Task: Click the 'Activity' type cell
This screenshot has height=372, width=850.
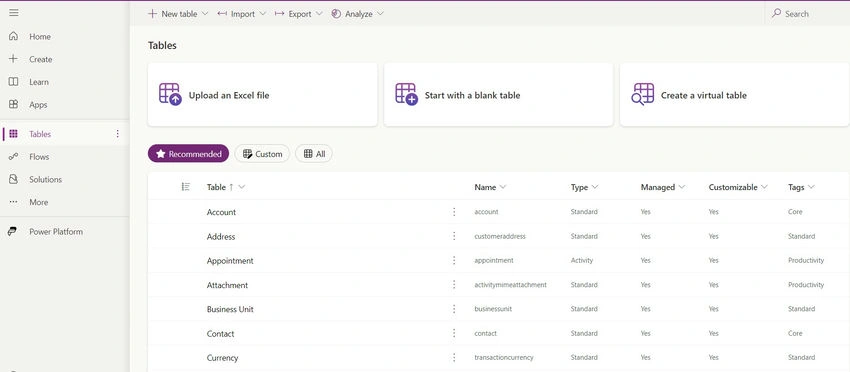Action: coord(582,261)
